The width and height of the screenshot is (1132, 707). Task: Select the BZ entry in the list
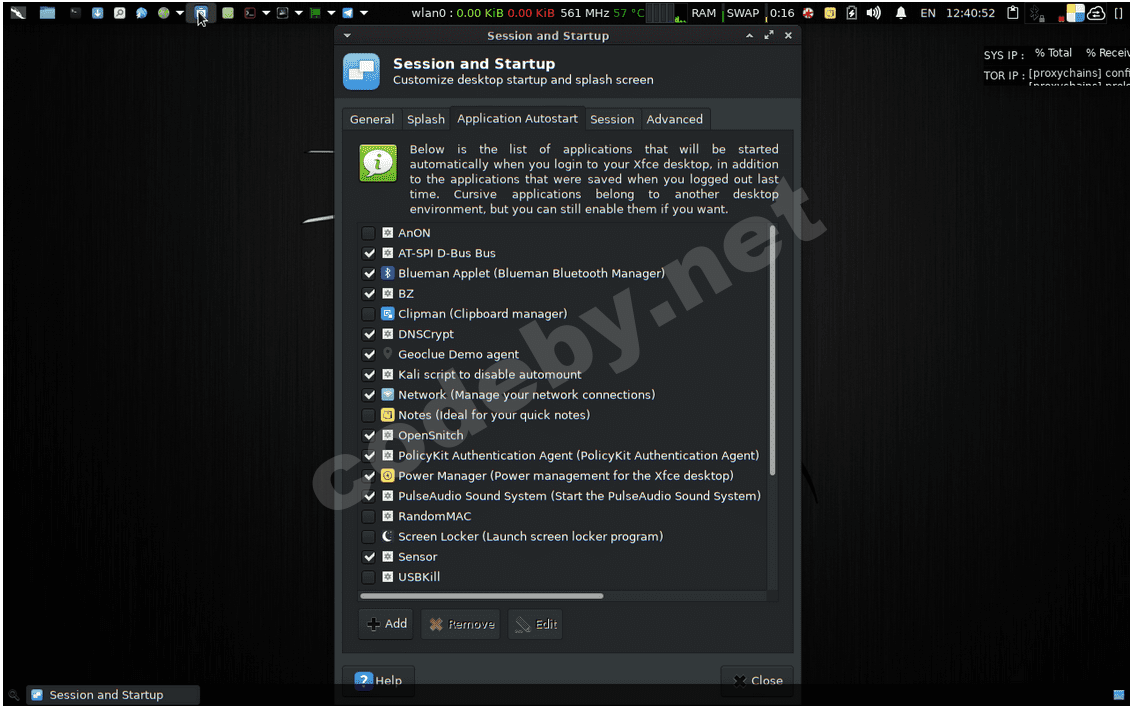[406, 293]
